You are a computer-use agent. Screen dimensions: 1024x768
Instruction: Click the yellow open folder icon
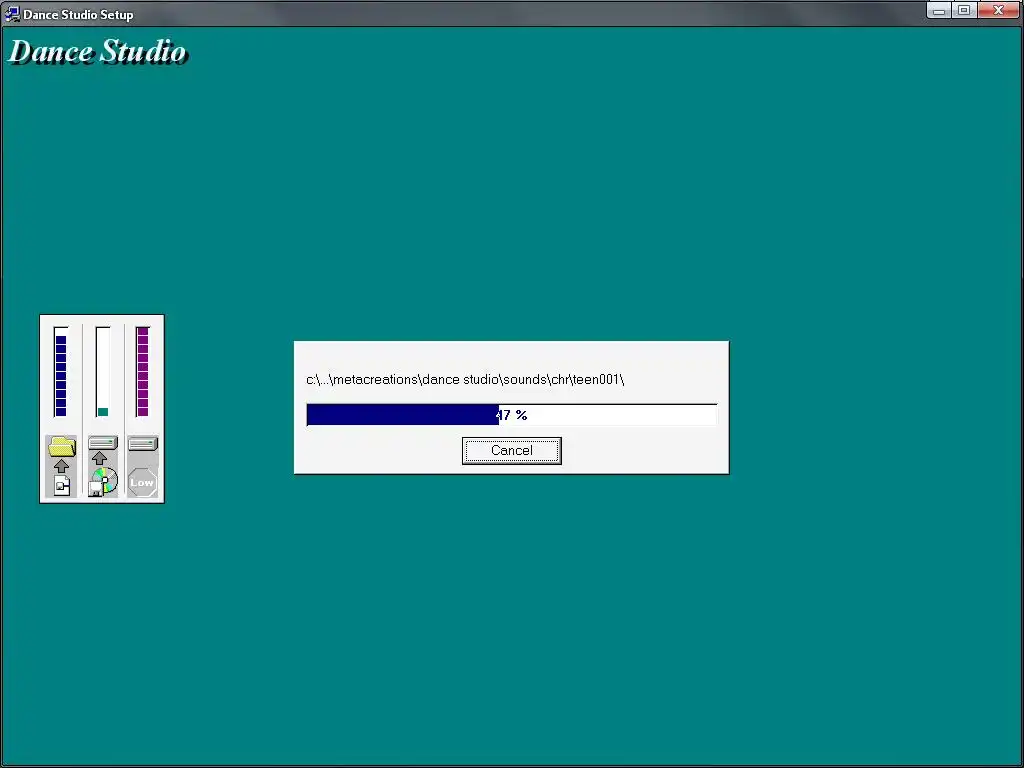61,446
